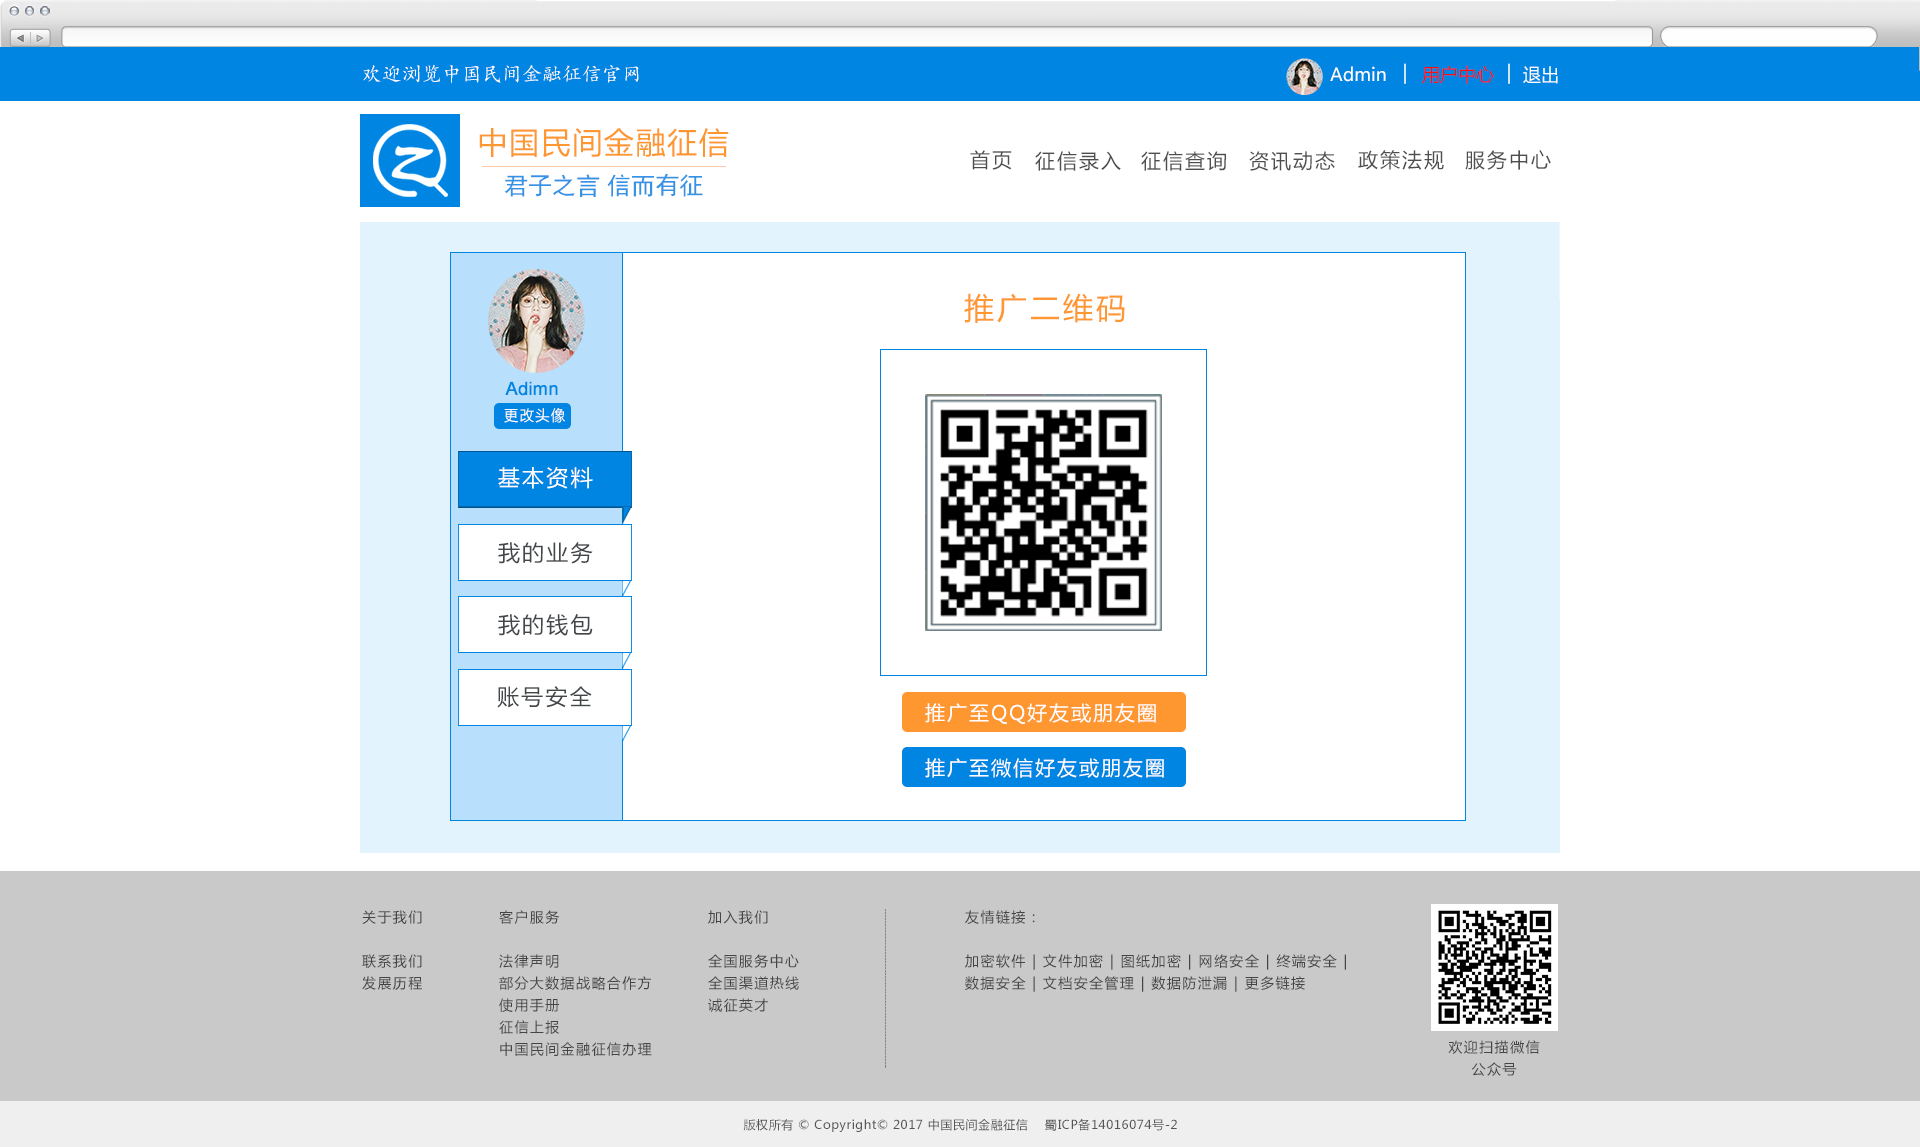This screenshot has width=1920, height=1147.
Task: Open 使用手册 footer link
Action: (x=529, y=1005)
